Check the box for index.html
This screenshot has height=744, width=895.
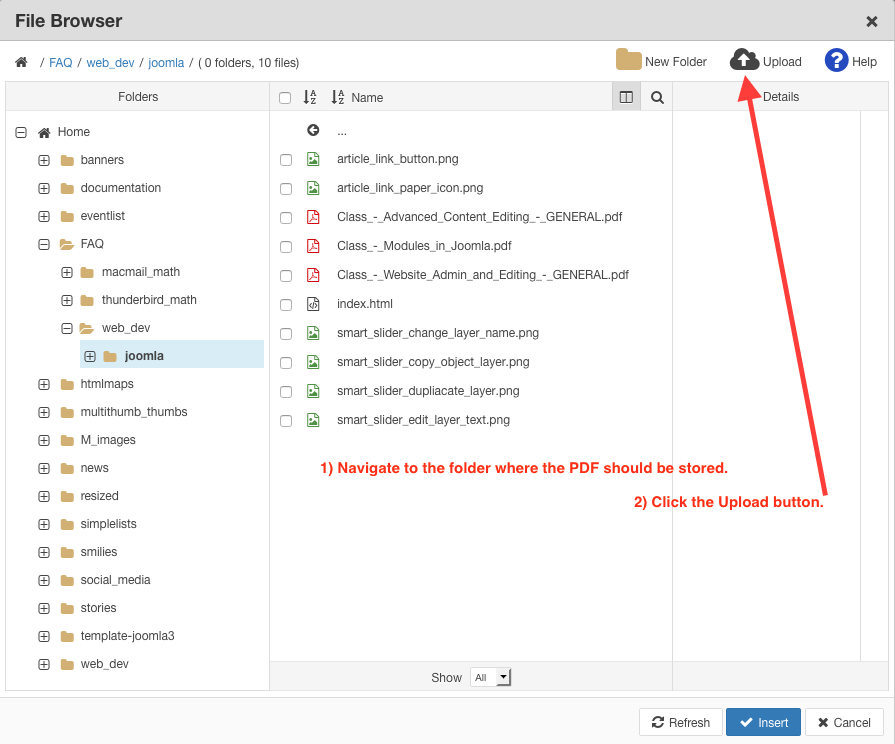click(286, 305)
